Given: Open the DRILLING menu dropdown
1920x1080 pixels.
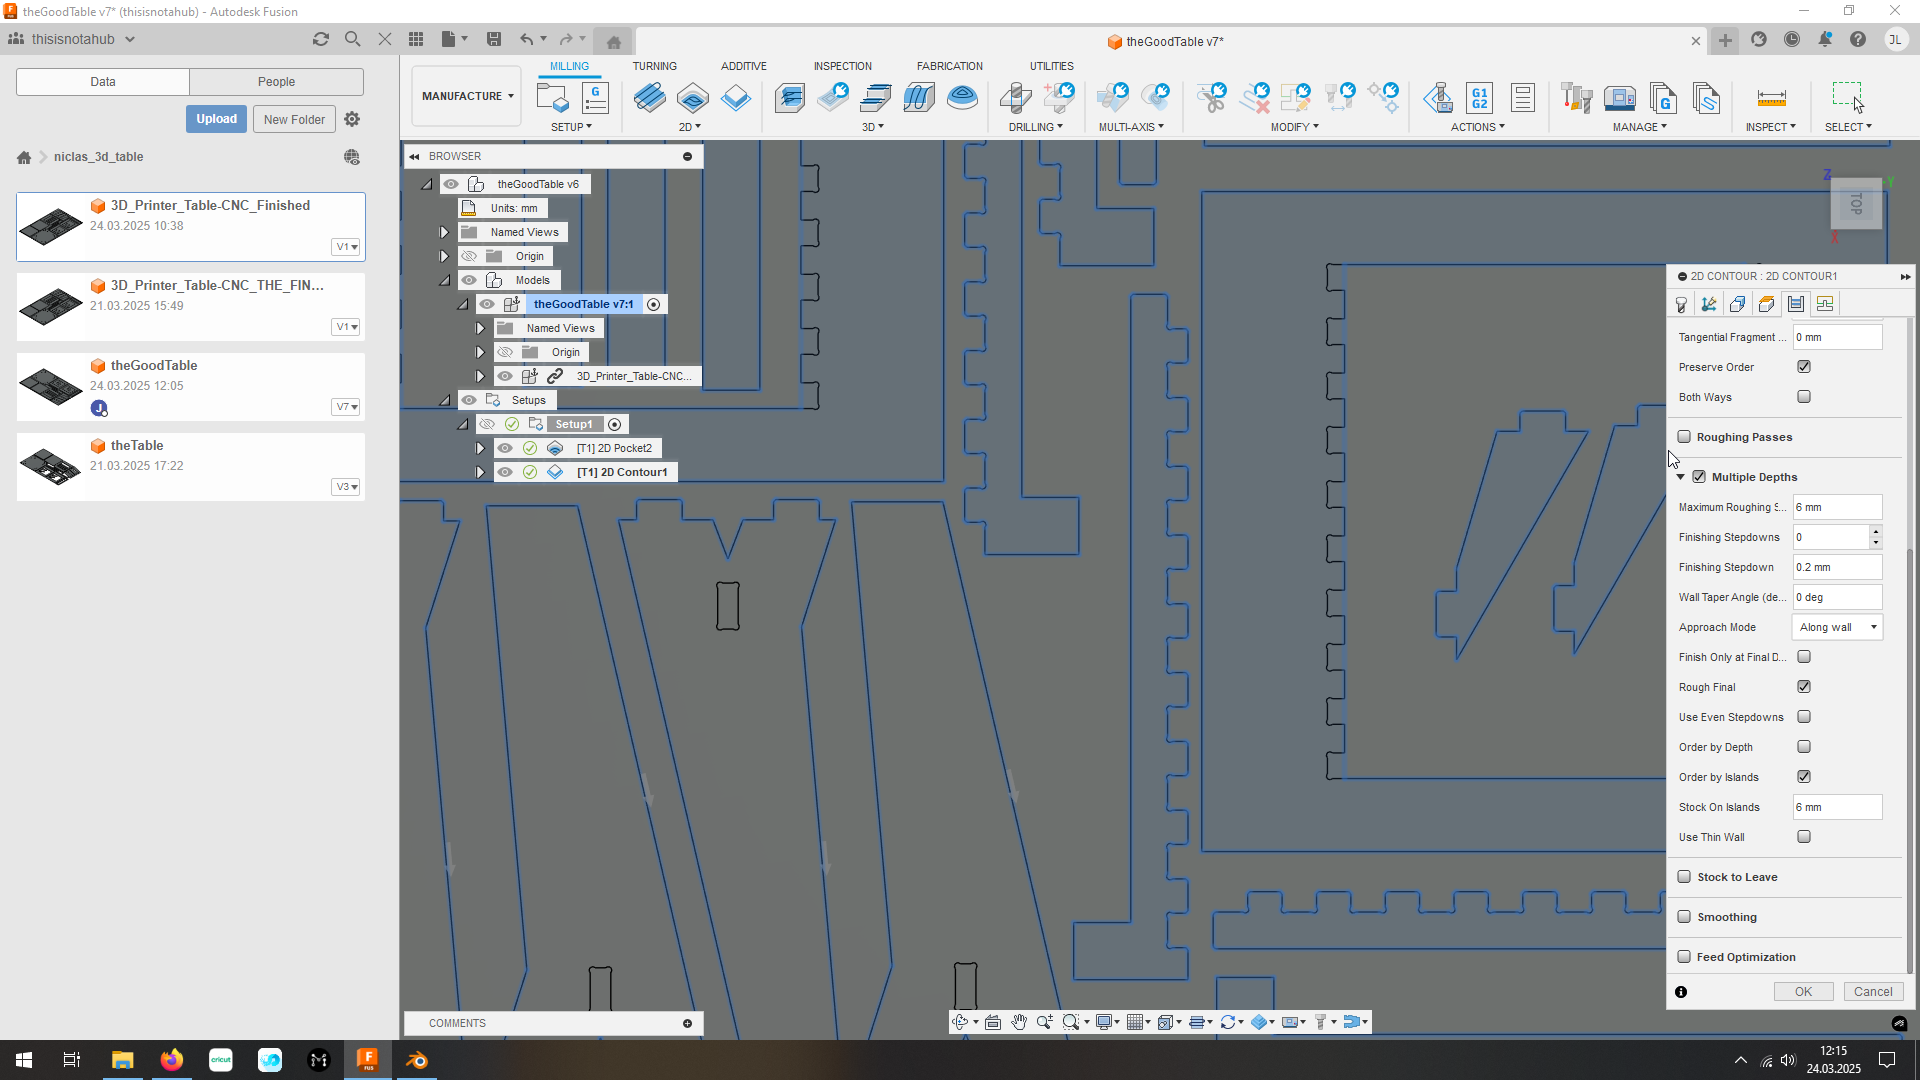Looking at the screenshot, I should tap(1035, 127).
